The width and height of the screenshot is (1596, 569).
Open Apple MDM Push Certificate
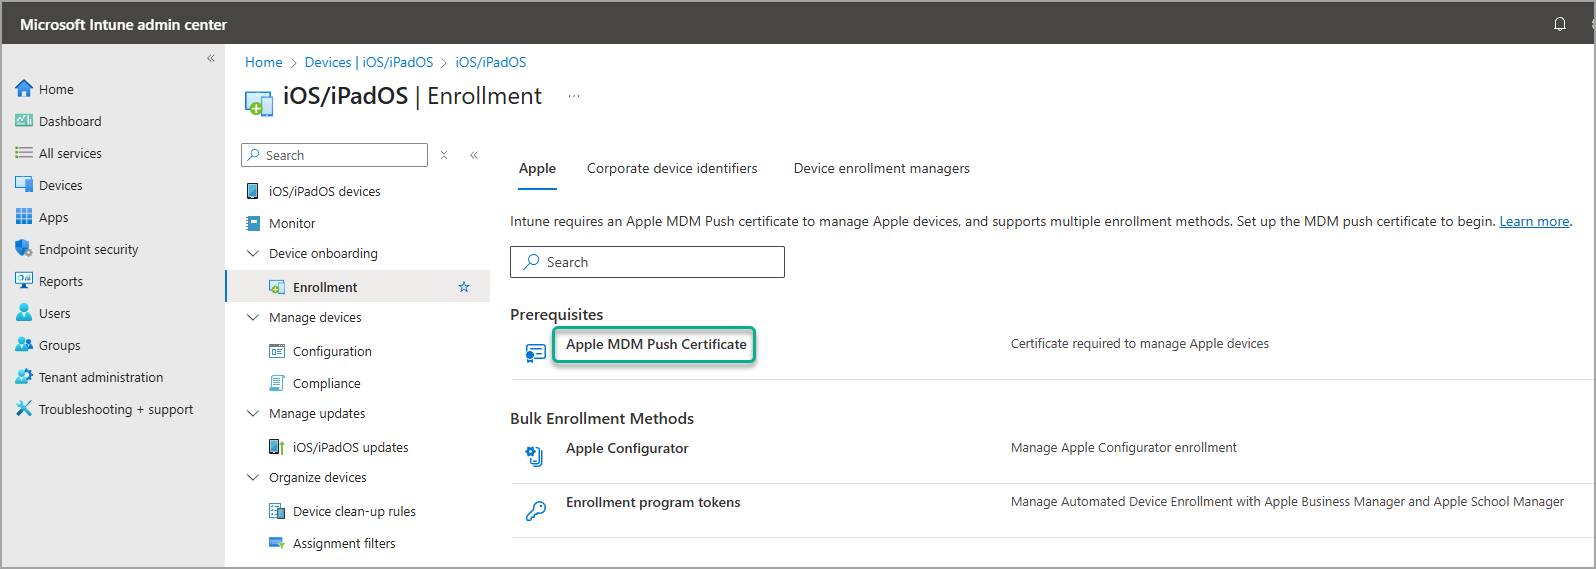(x=656, y=344)
